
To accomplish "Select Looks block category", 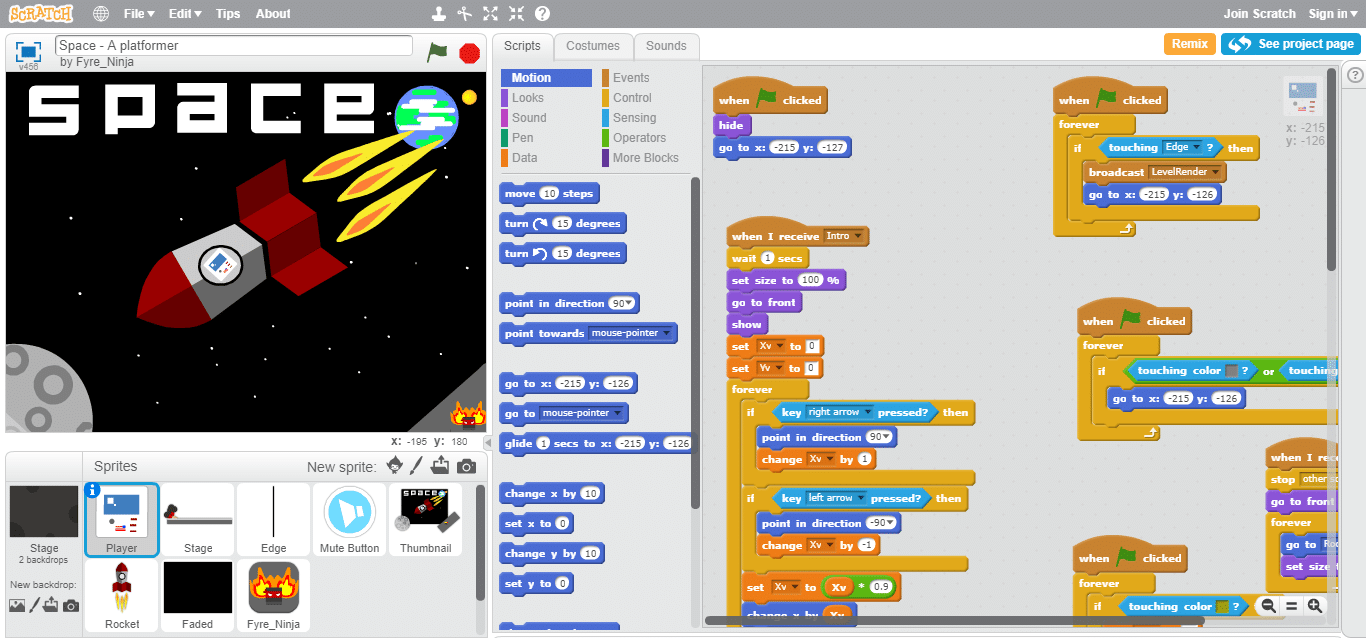I will [x=527, y=98].
